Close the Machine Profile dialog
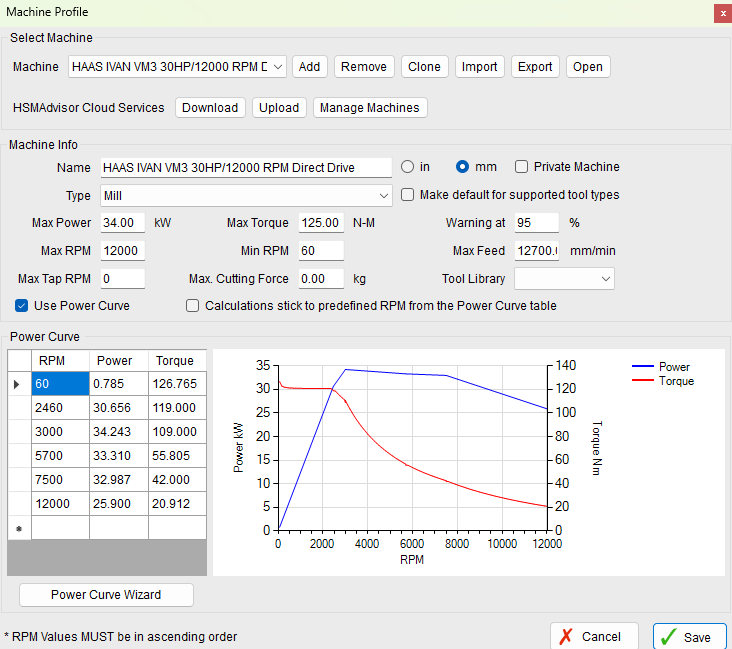This screenshot has width=732, height=649. coord(721,12)
